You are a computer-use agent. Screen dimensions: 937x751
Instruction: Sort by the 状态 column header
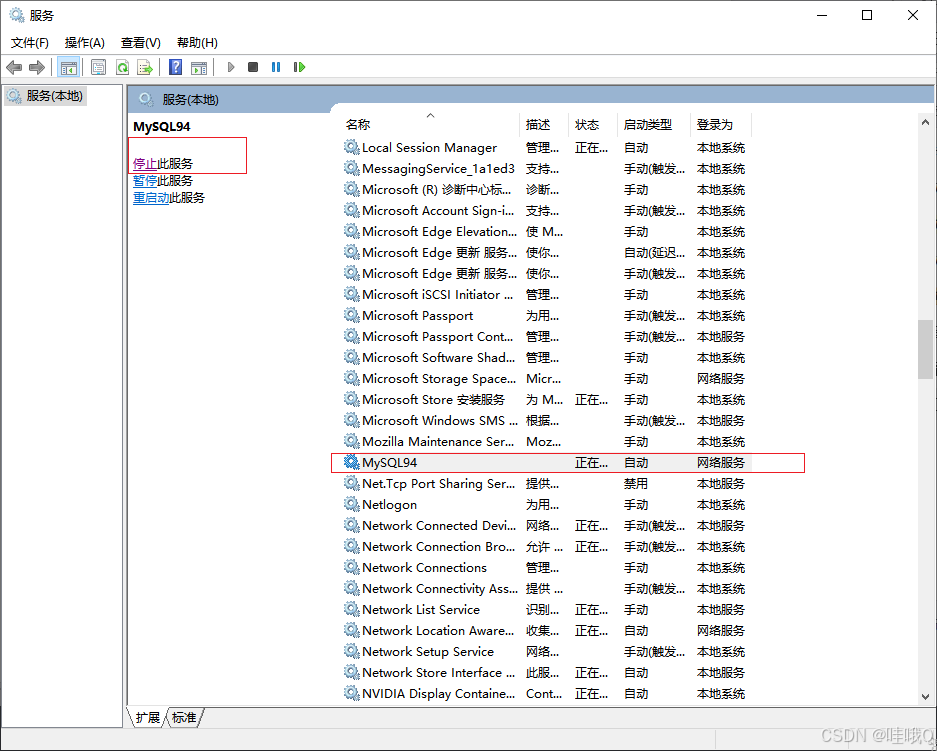pos(592,124)
